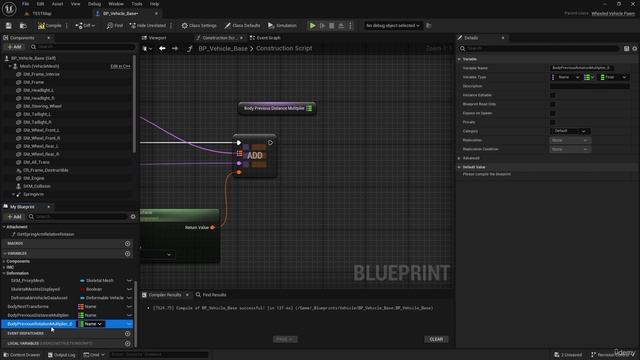
Task: Open the Edit menu
Action: [40, 4]
